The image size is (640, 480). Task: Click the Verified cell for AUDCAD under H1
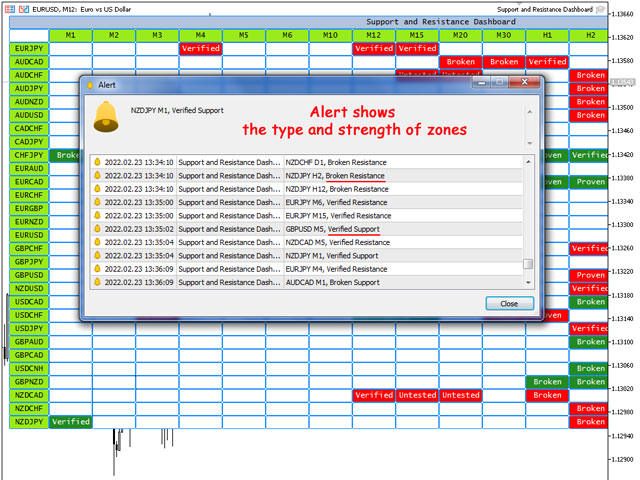pyautogui.click(x=547, y=62)
